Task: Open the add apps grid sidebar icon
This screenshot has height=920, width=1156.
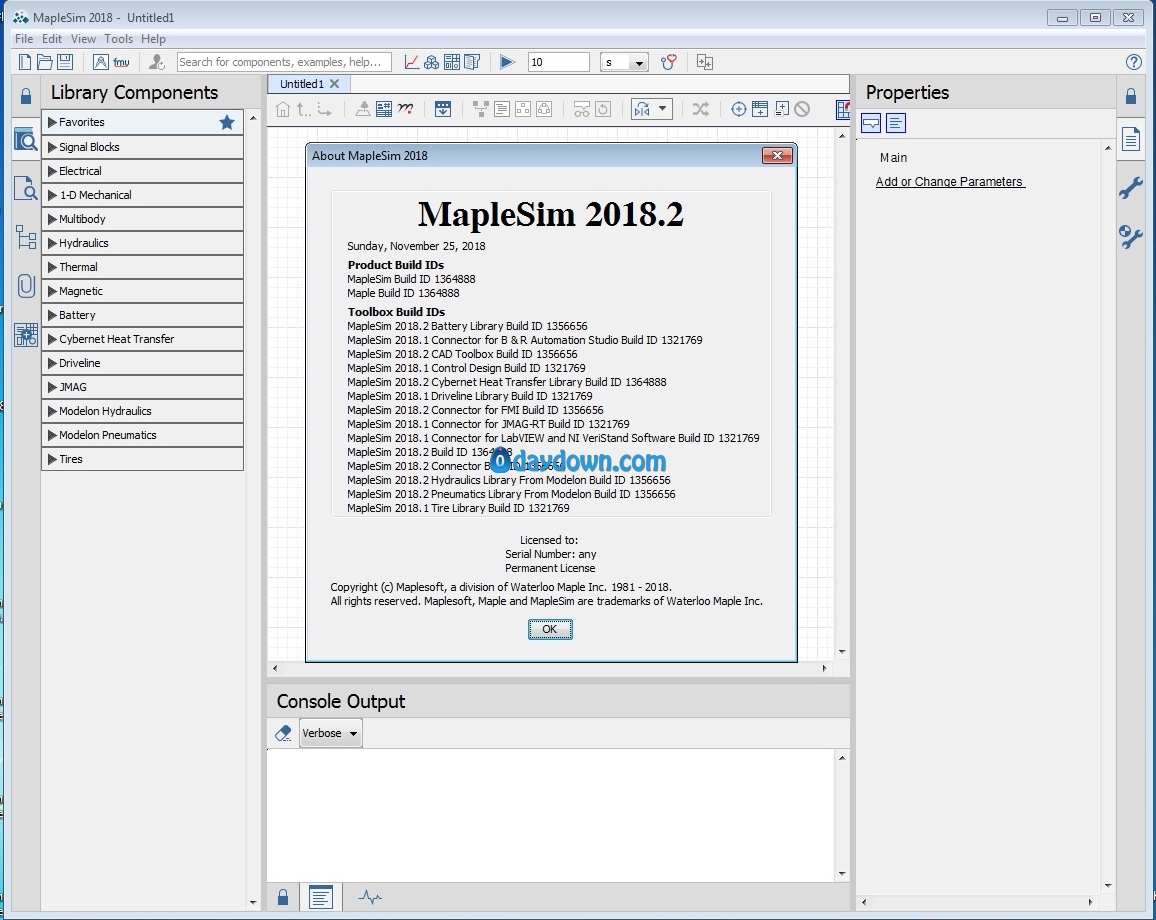Action: [26, 335]
